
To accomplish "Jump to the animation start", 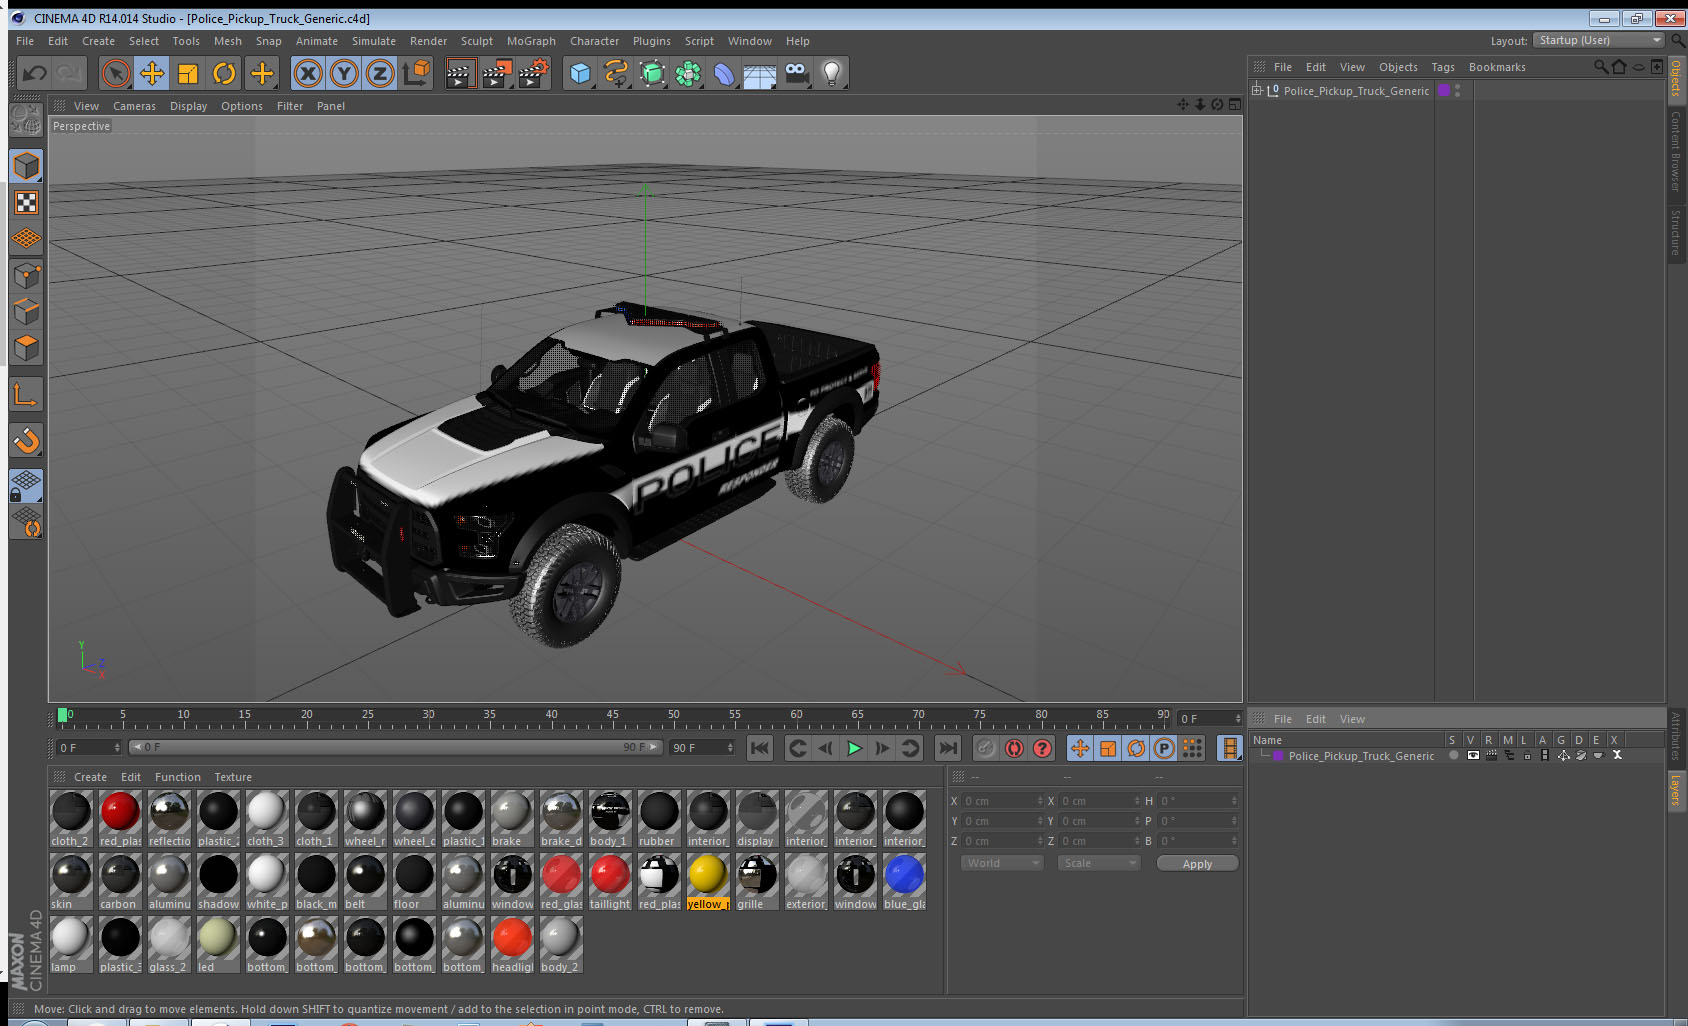I will click(x=760, y=748).
